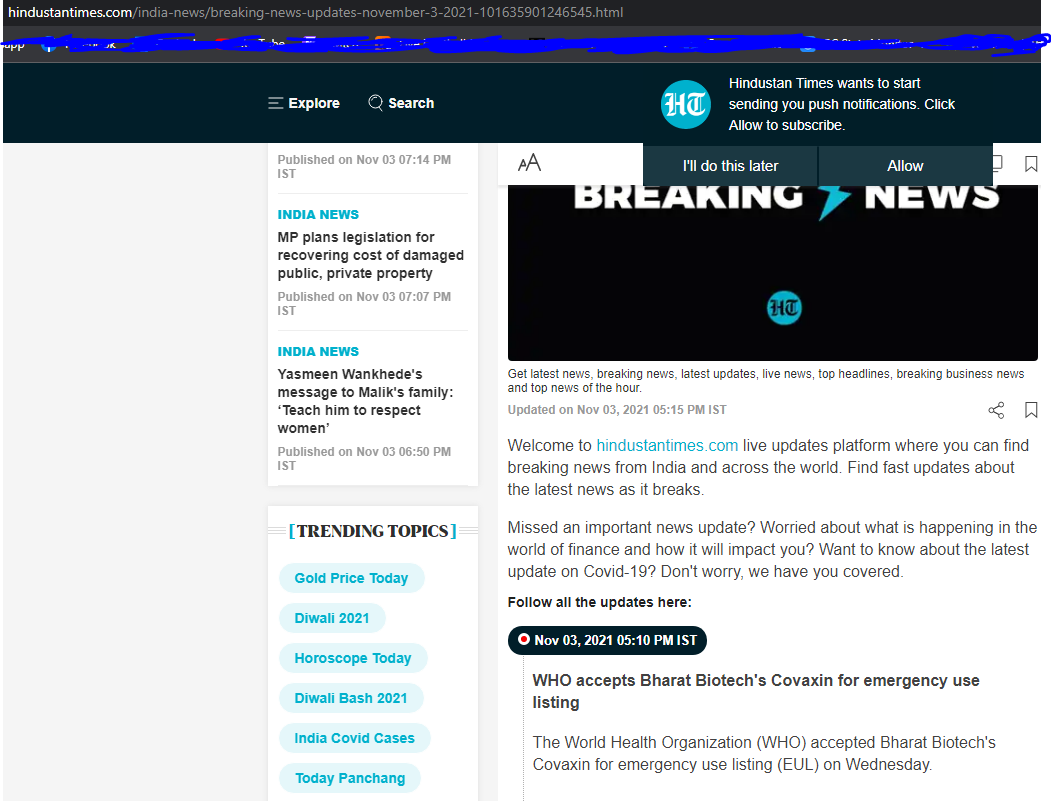Viewport: 1051px width, 801px height.
Task: Open Yasmeen Wankhede's message article
Action: tap(365, 401)
